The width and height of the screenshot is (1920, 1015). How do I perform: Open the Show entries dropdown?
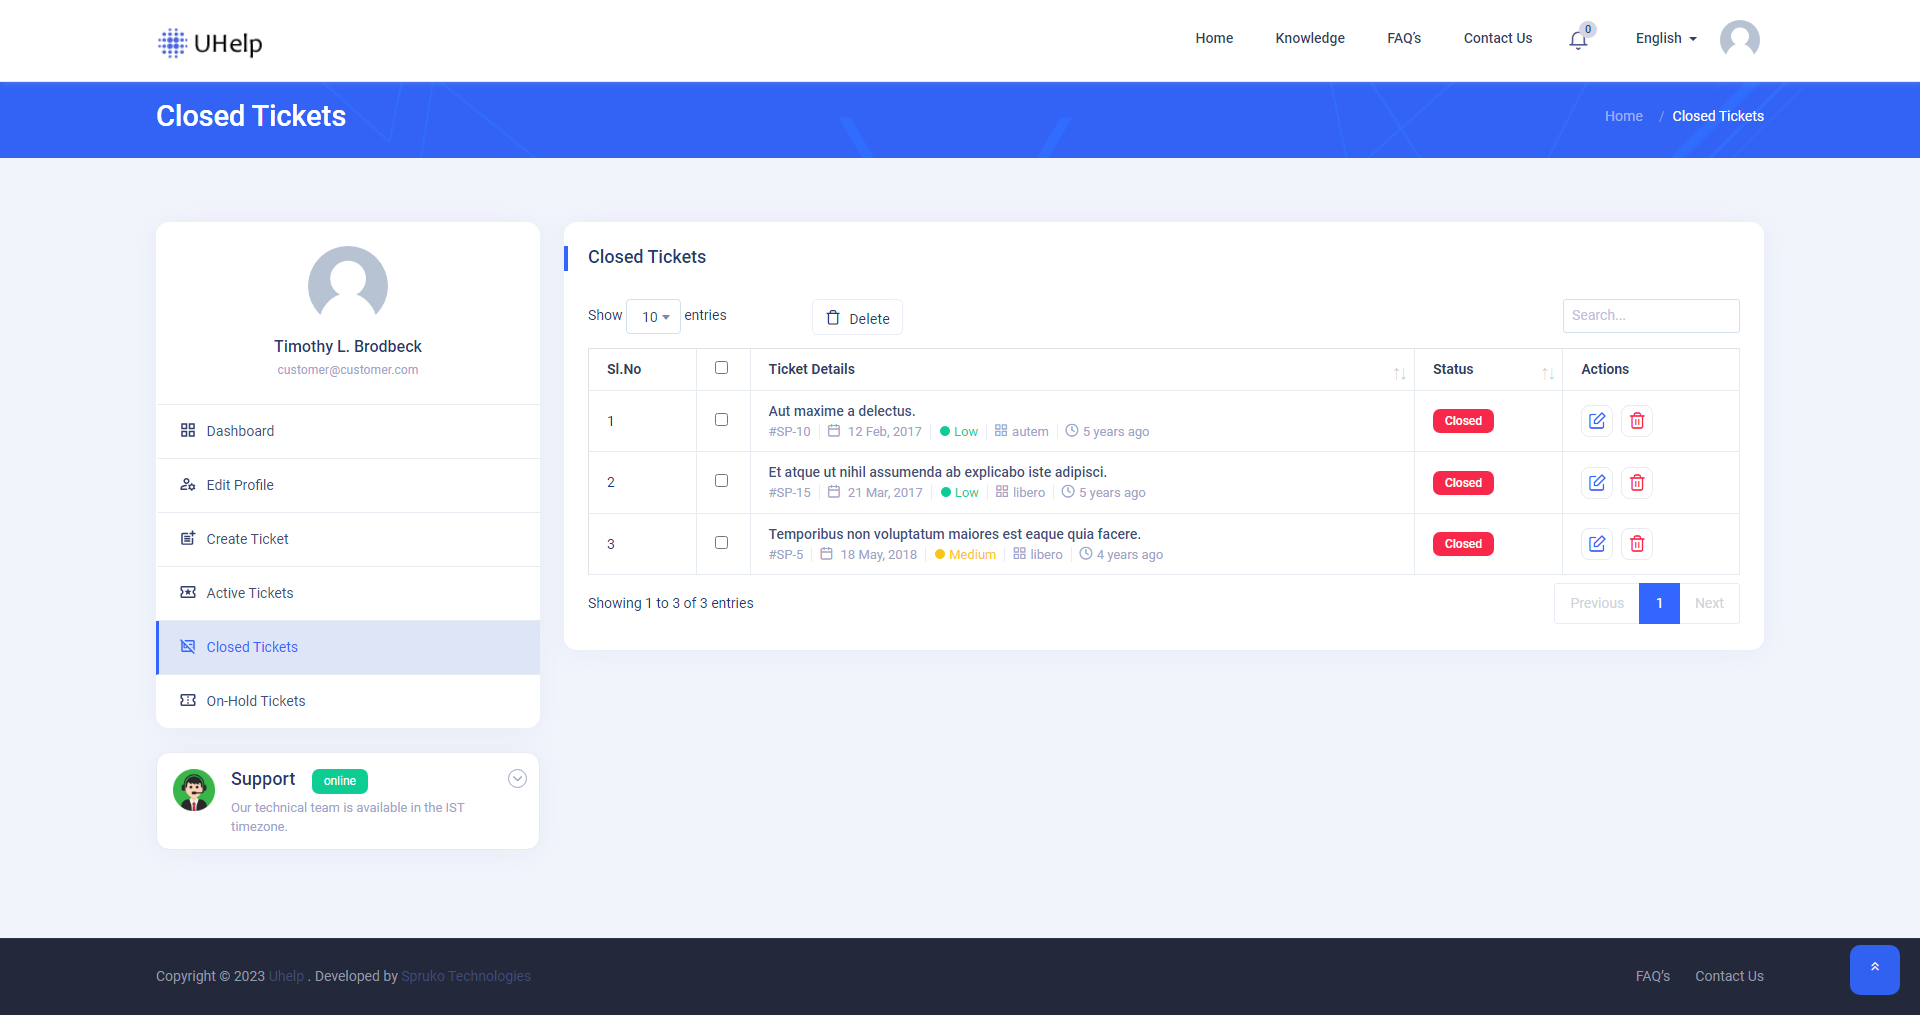click(x=652, y=316)
